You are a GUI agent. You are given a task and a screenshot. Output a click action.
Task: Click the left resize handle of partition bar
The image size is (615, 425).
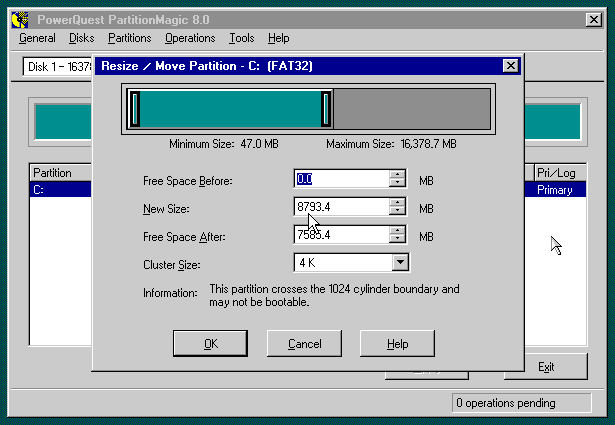135,109
